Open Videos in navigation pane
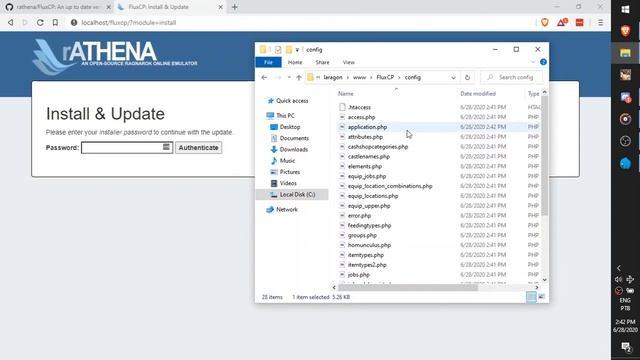This screenshot has width=640, height=360. coord(288,183)
